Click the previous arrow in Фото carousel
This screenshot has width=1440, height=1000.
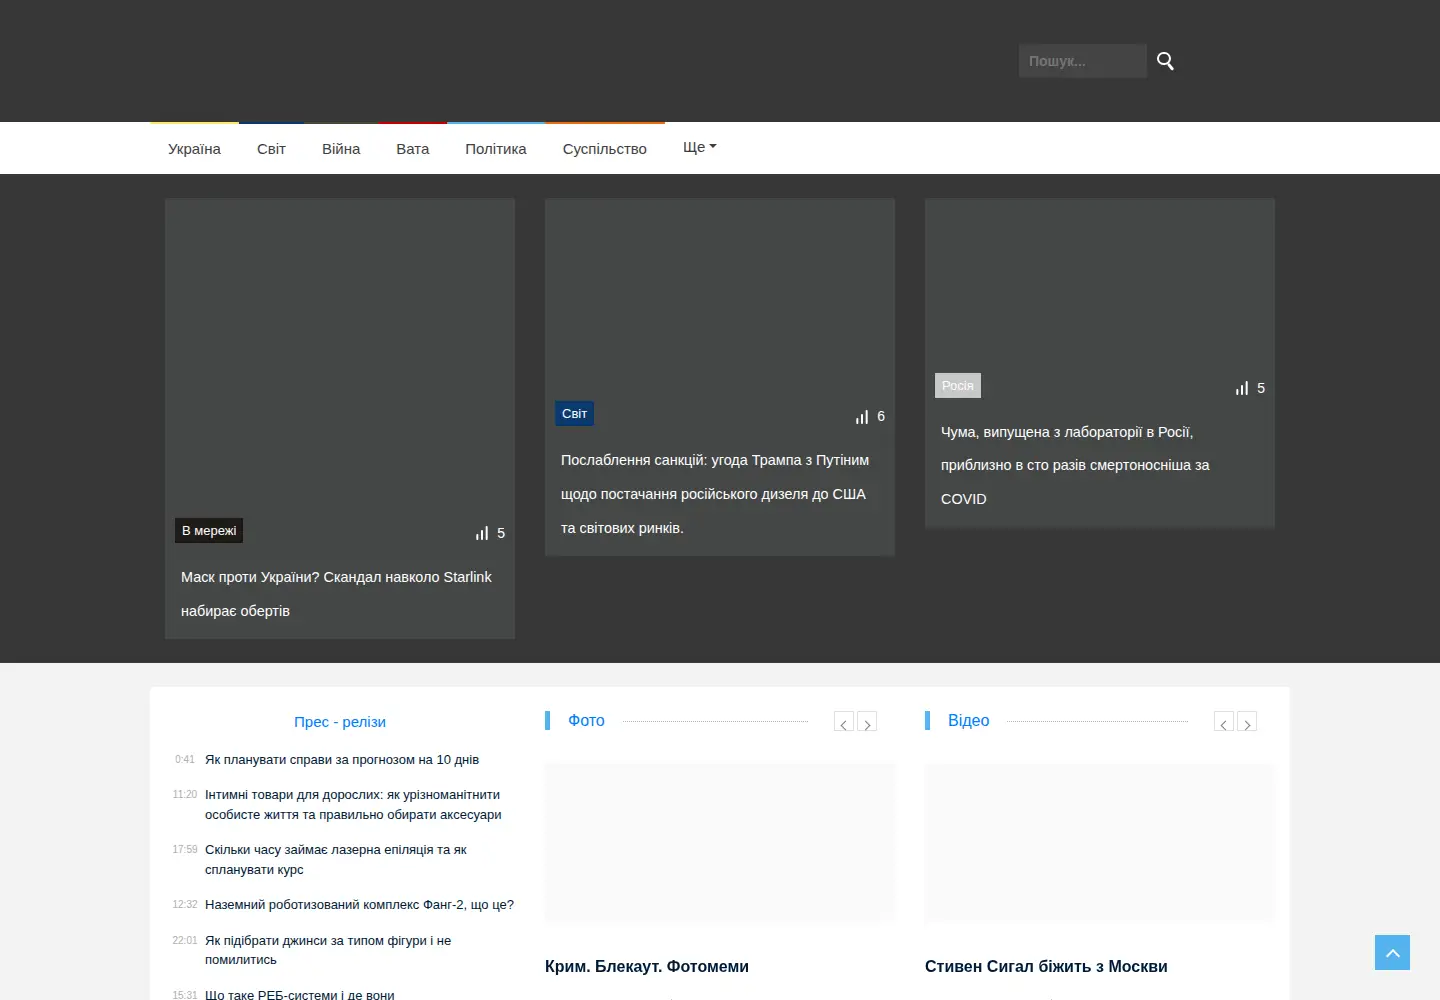point(844,722)
